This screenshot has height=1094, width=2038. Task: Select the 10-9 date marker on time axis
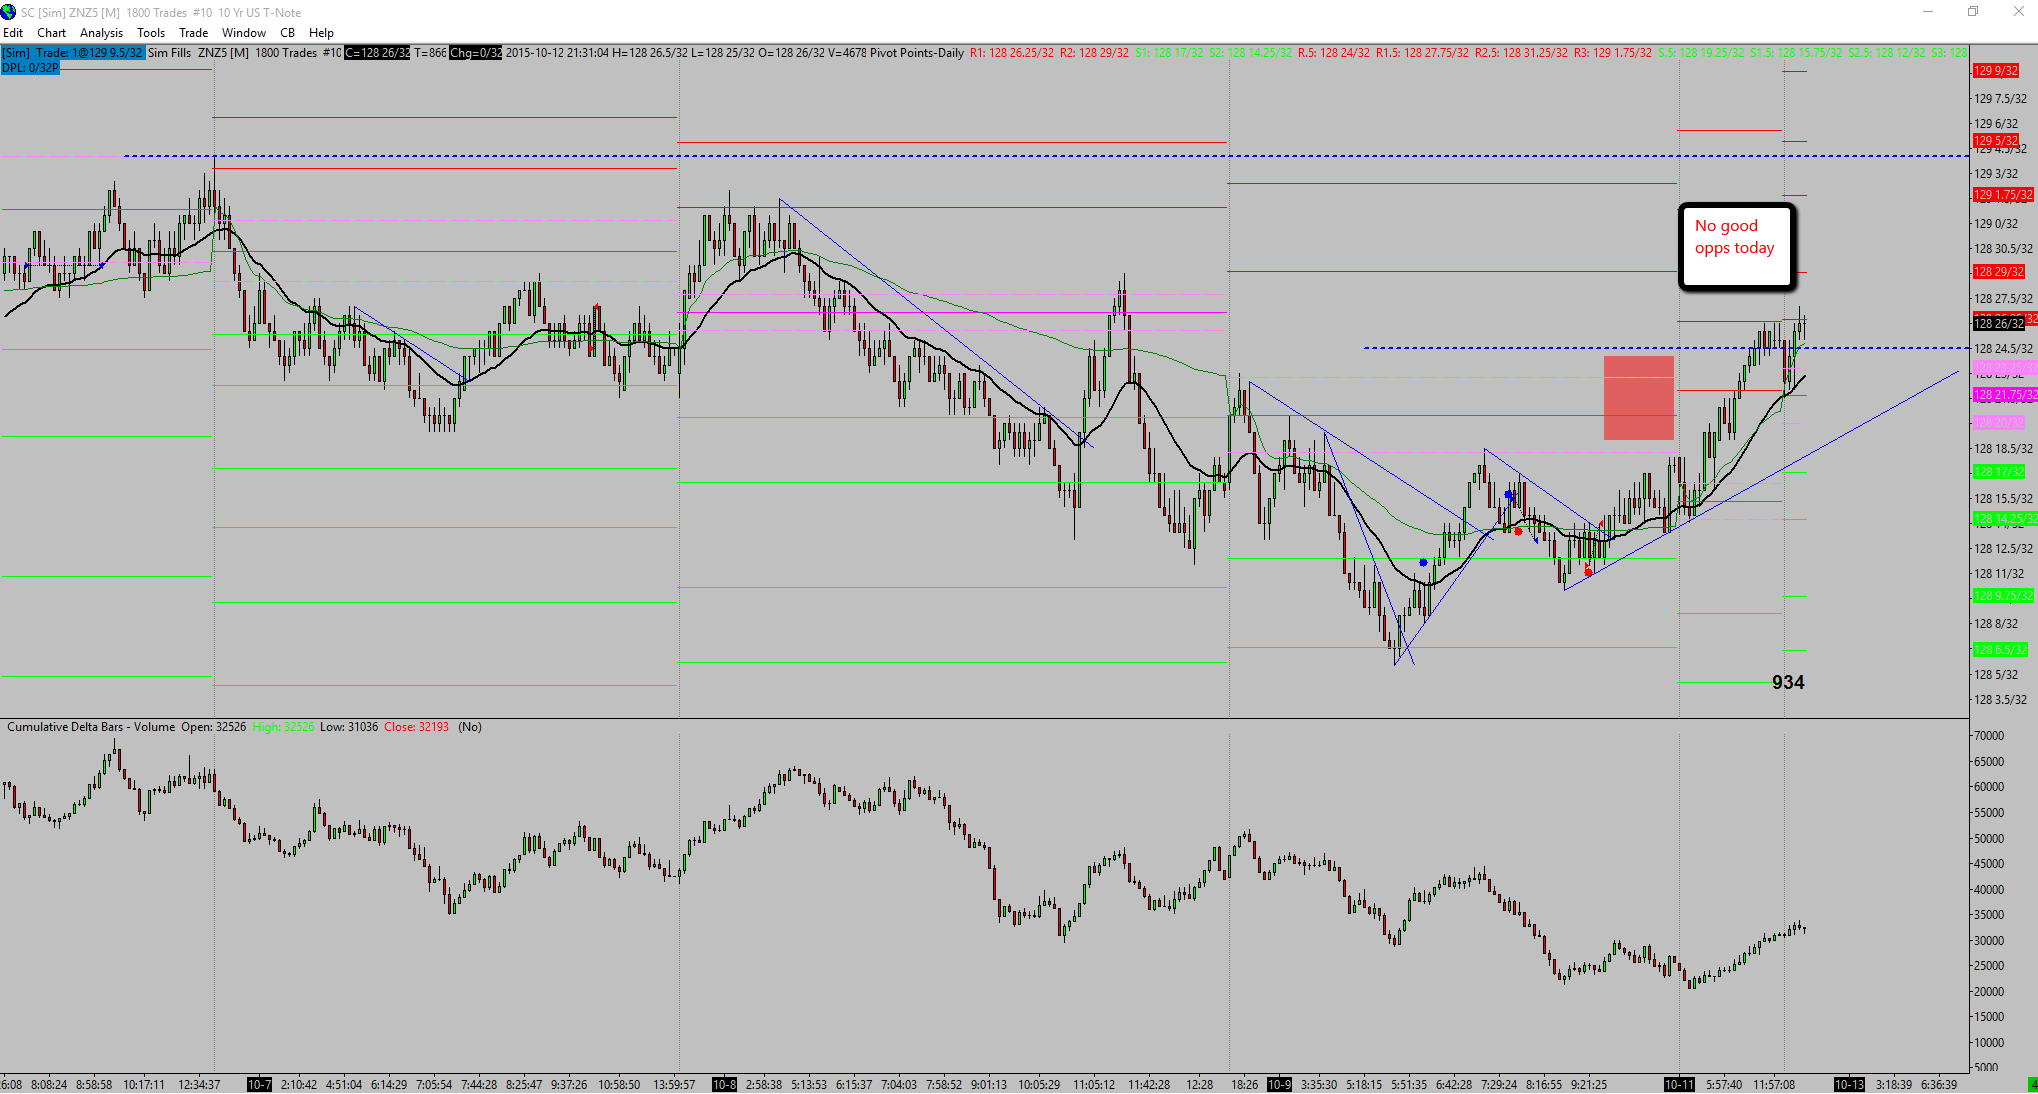[1279, 1085]
